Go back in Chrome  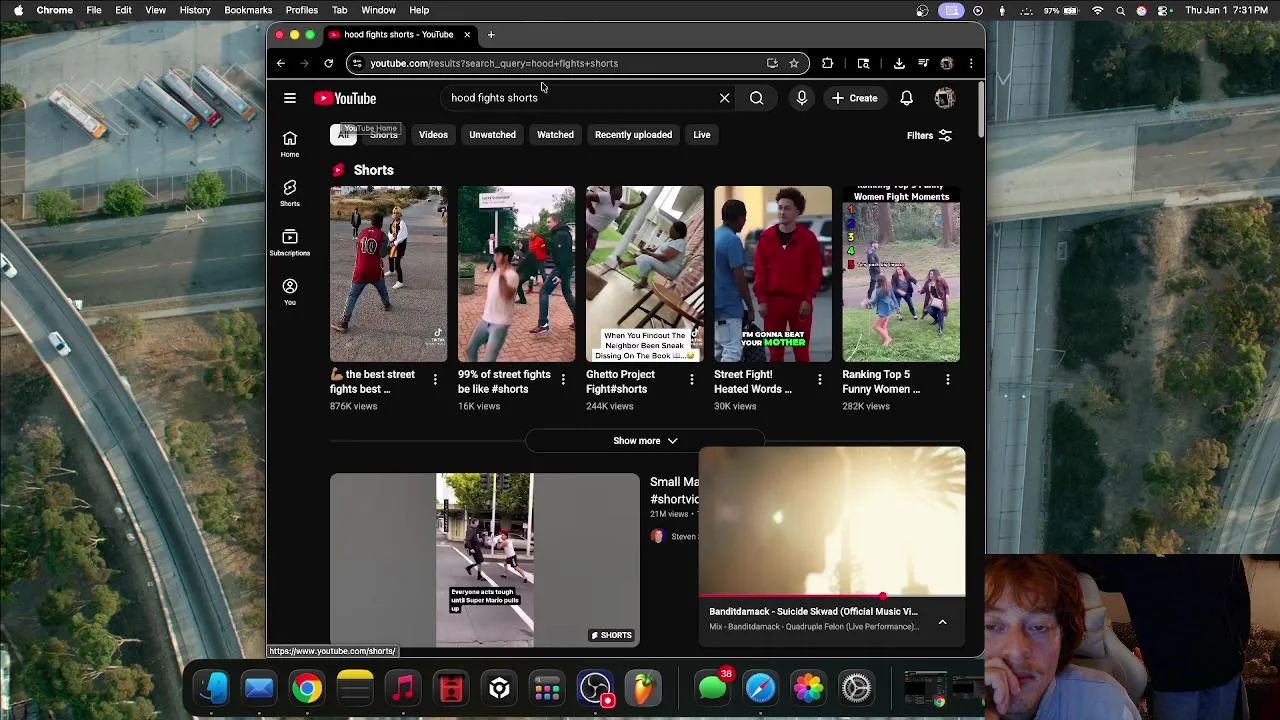(281, 63)
